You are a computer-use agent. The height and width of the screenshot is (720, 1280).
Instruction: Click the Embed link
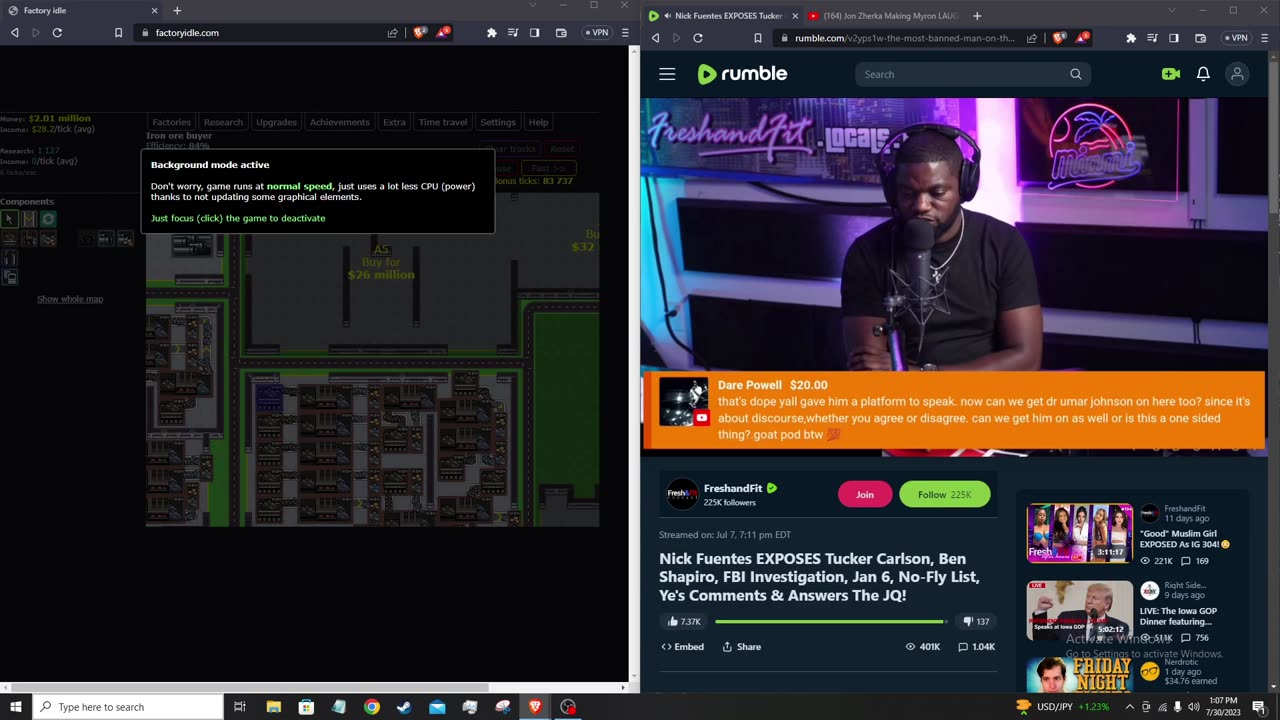pyautogui.click(x=683, y=647)
